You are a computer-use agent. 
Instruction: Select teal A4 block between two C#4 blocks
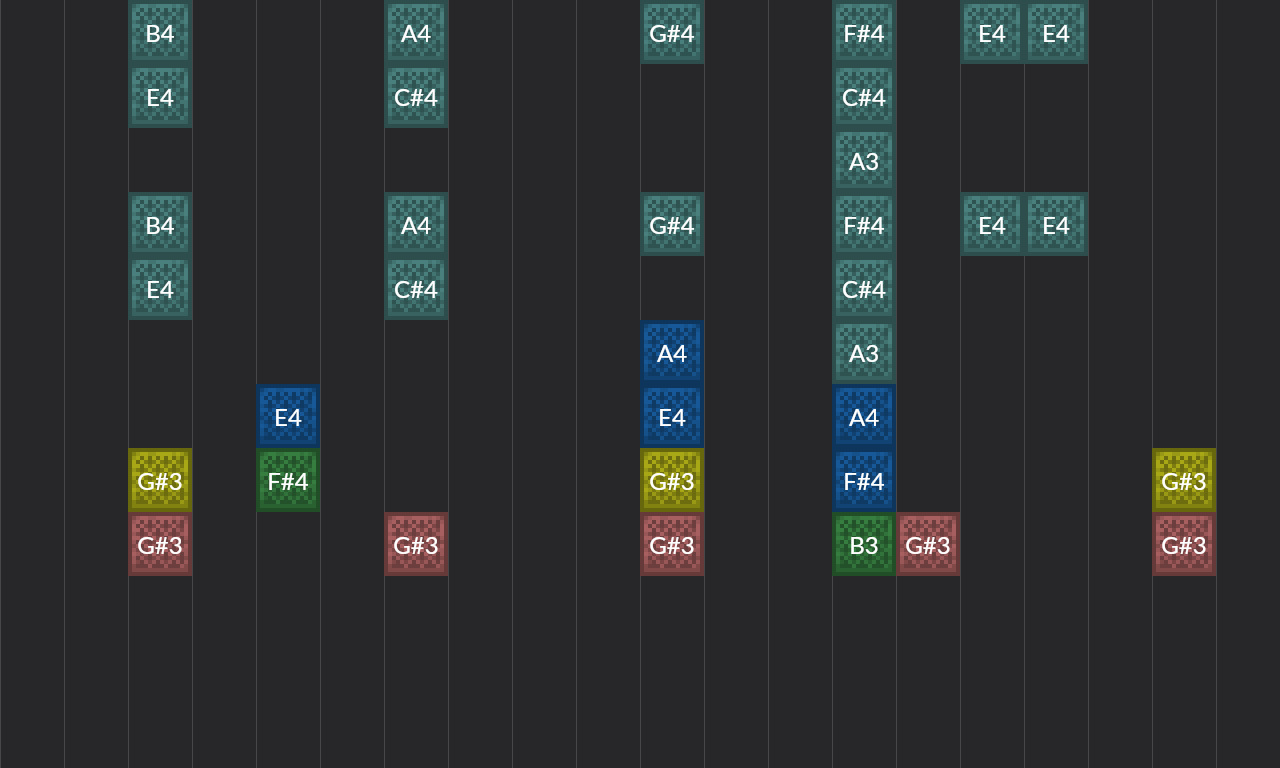pyautogui.click(x=416, y=225)
